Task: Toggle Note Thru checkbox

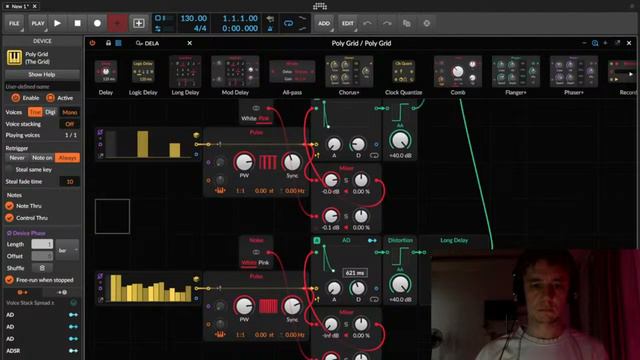Action: [x=9, y=206]
